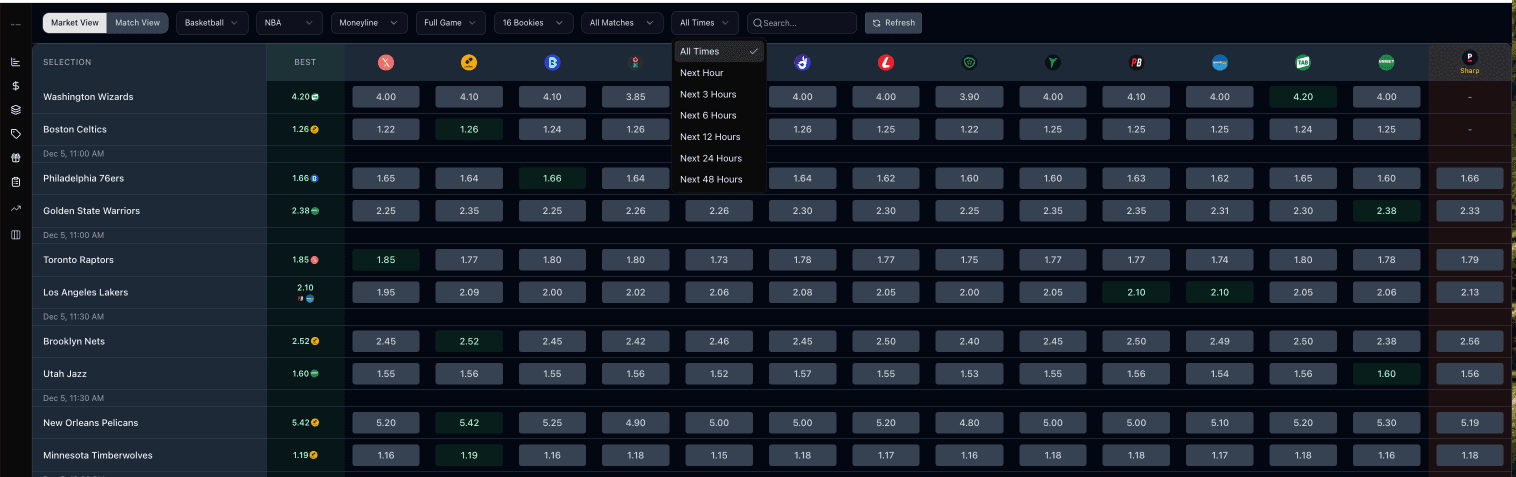Click Utah Jazz 1.52 odds

click(x=719, y=374)
